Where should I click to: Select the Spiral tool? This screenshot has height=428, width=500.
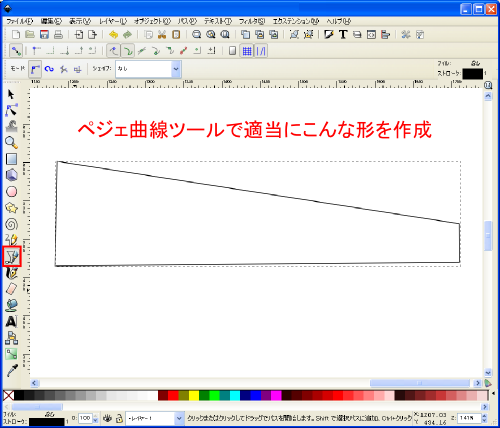coord(11,224)
